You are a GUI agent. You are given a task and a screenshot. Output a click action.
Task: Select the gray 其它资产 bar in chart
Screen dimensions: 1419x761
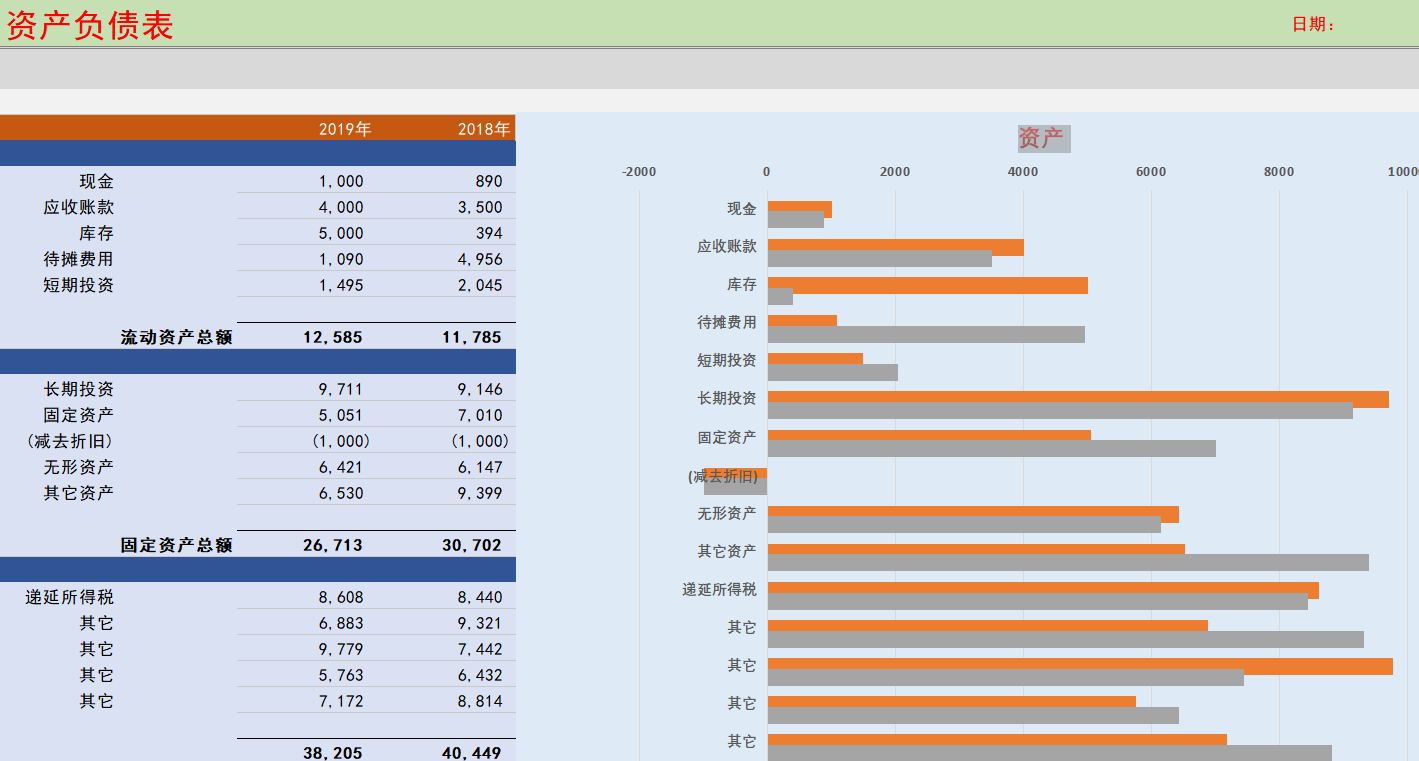point(1068,562)
